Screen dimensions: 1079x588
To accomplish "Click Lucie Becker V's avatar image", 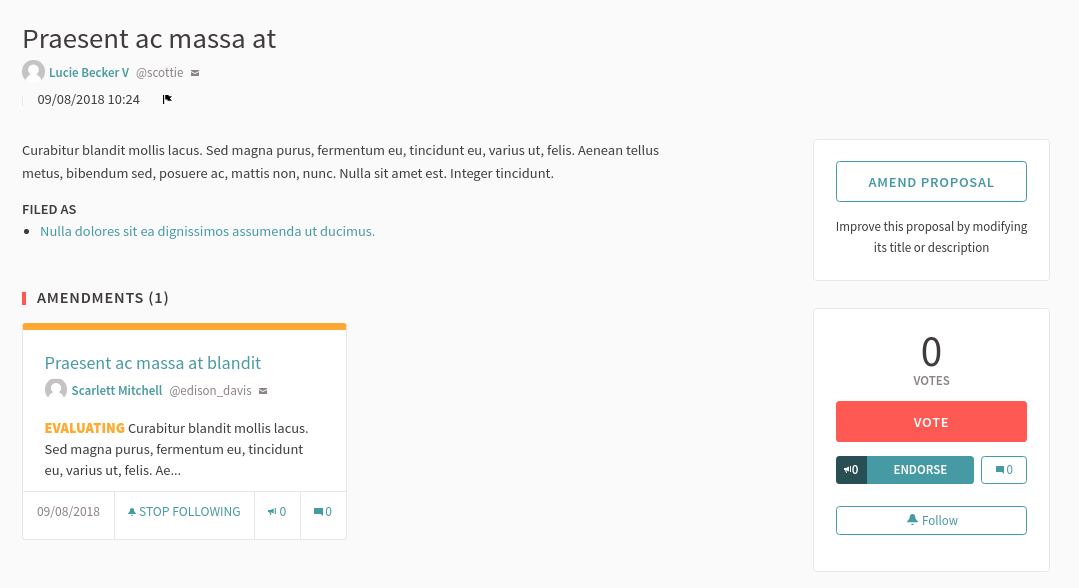I will pos(33,72).
